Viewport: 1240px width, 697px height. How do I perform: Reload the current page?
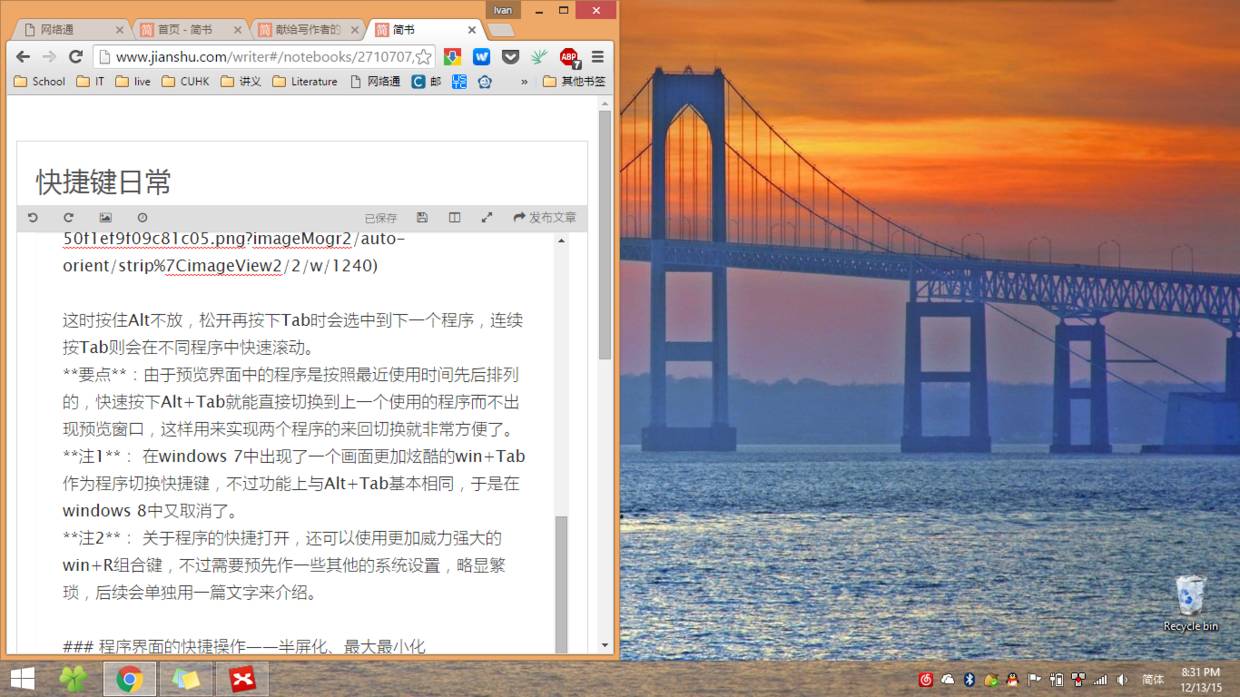(x=75, y=57)
